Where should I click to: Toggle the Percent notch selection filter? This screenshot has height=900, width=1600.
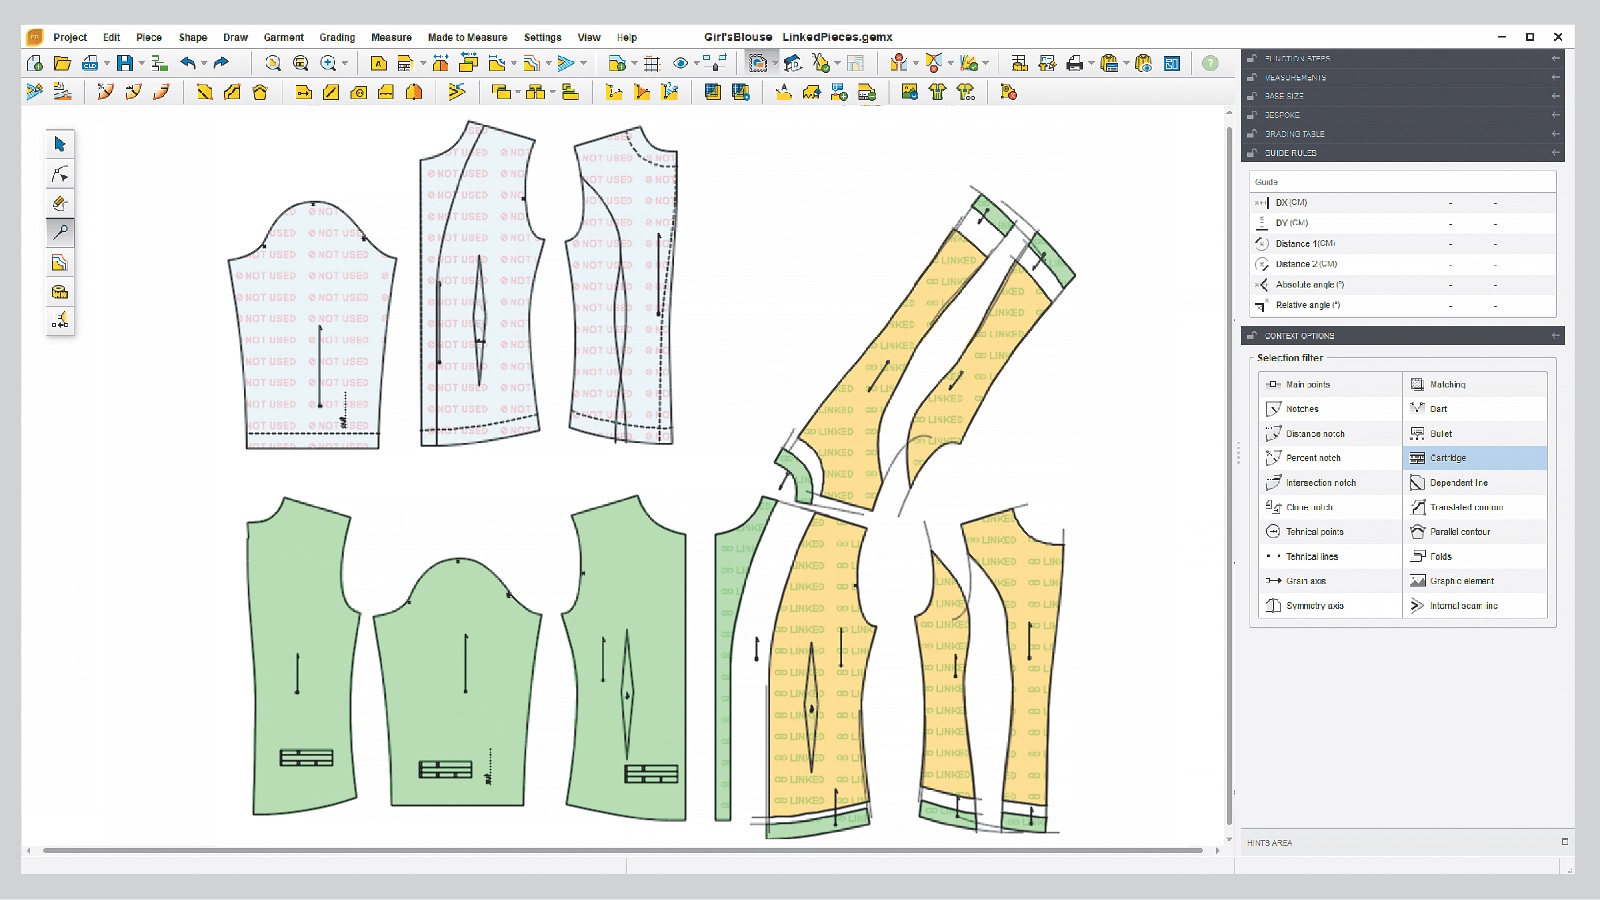pyautogui.click(x=1330, y=458)
